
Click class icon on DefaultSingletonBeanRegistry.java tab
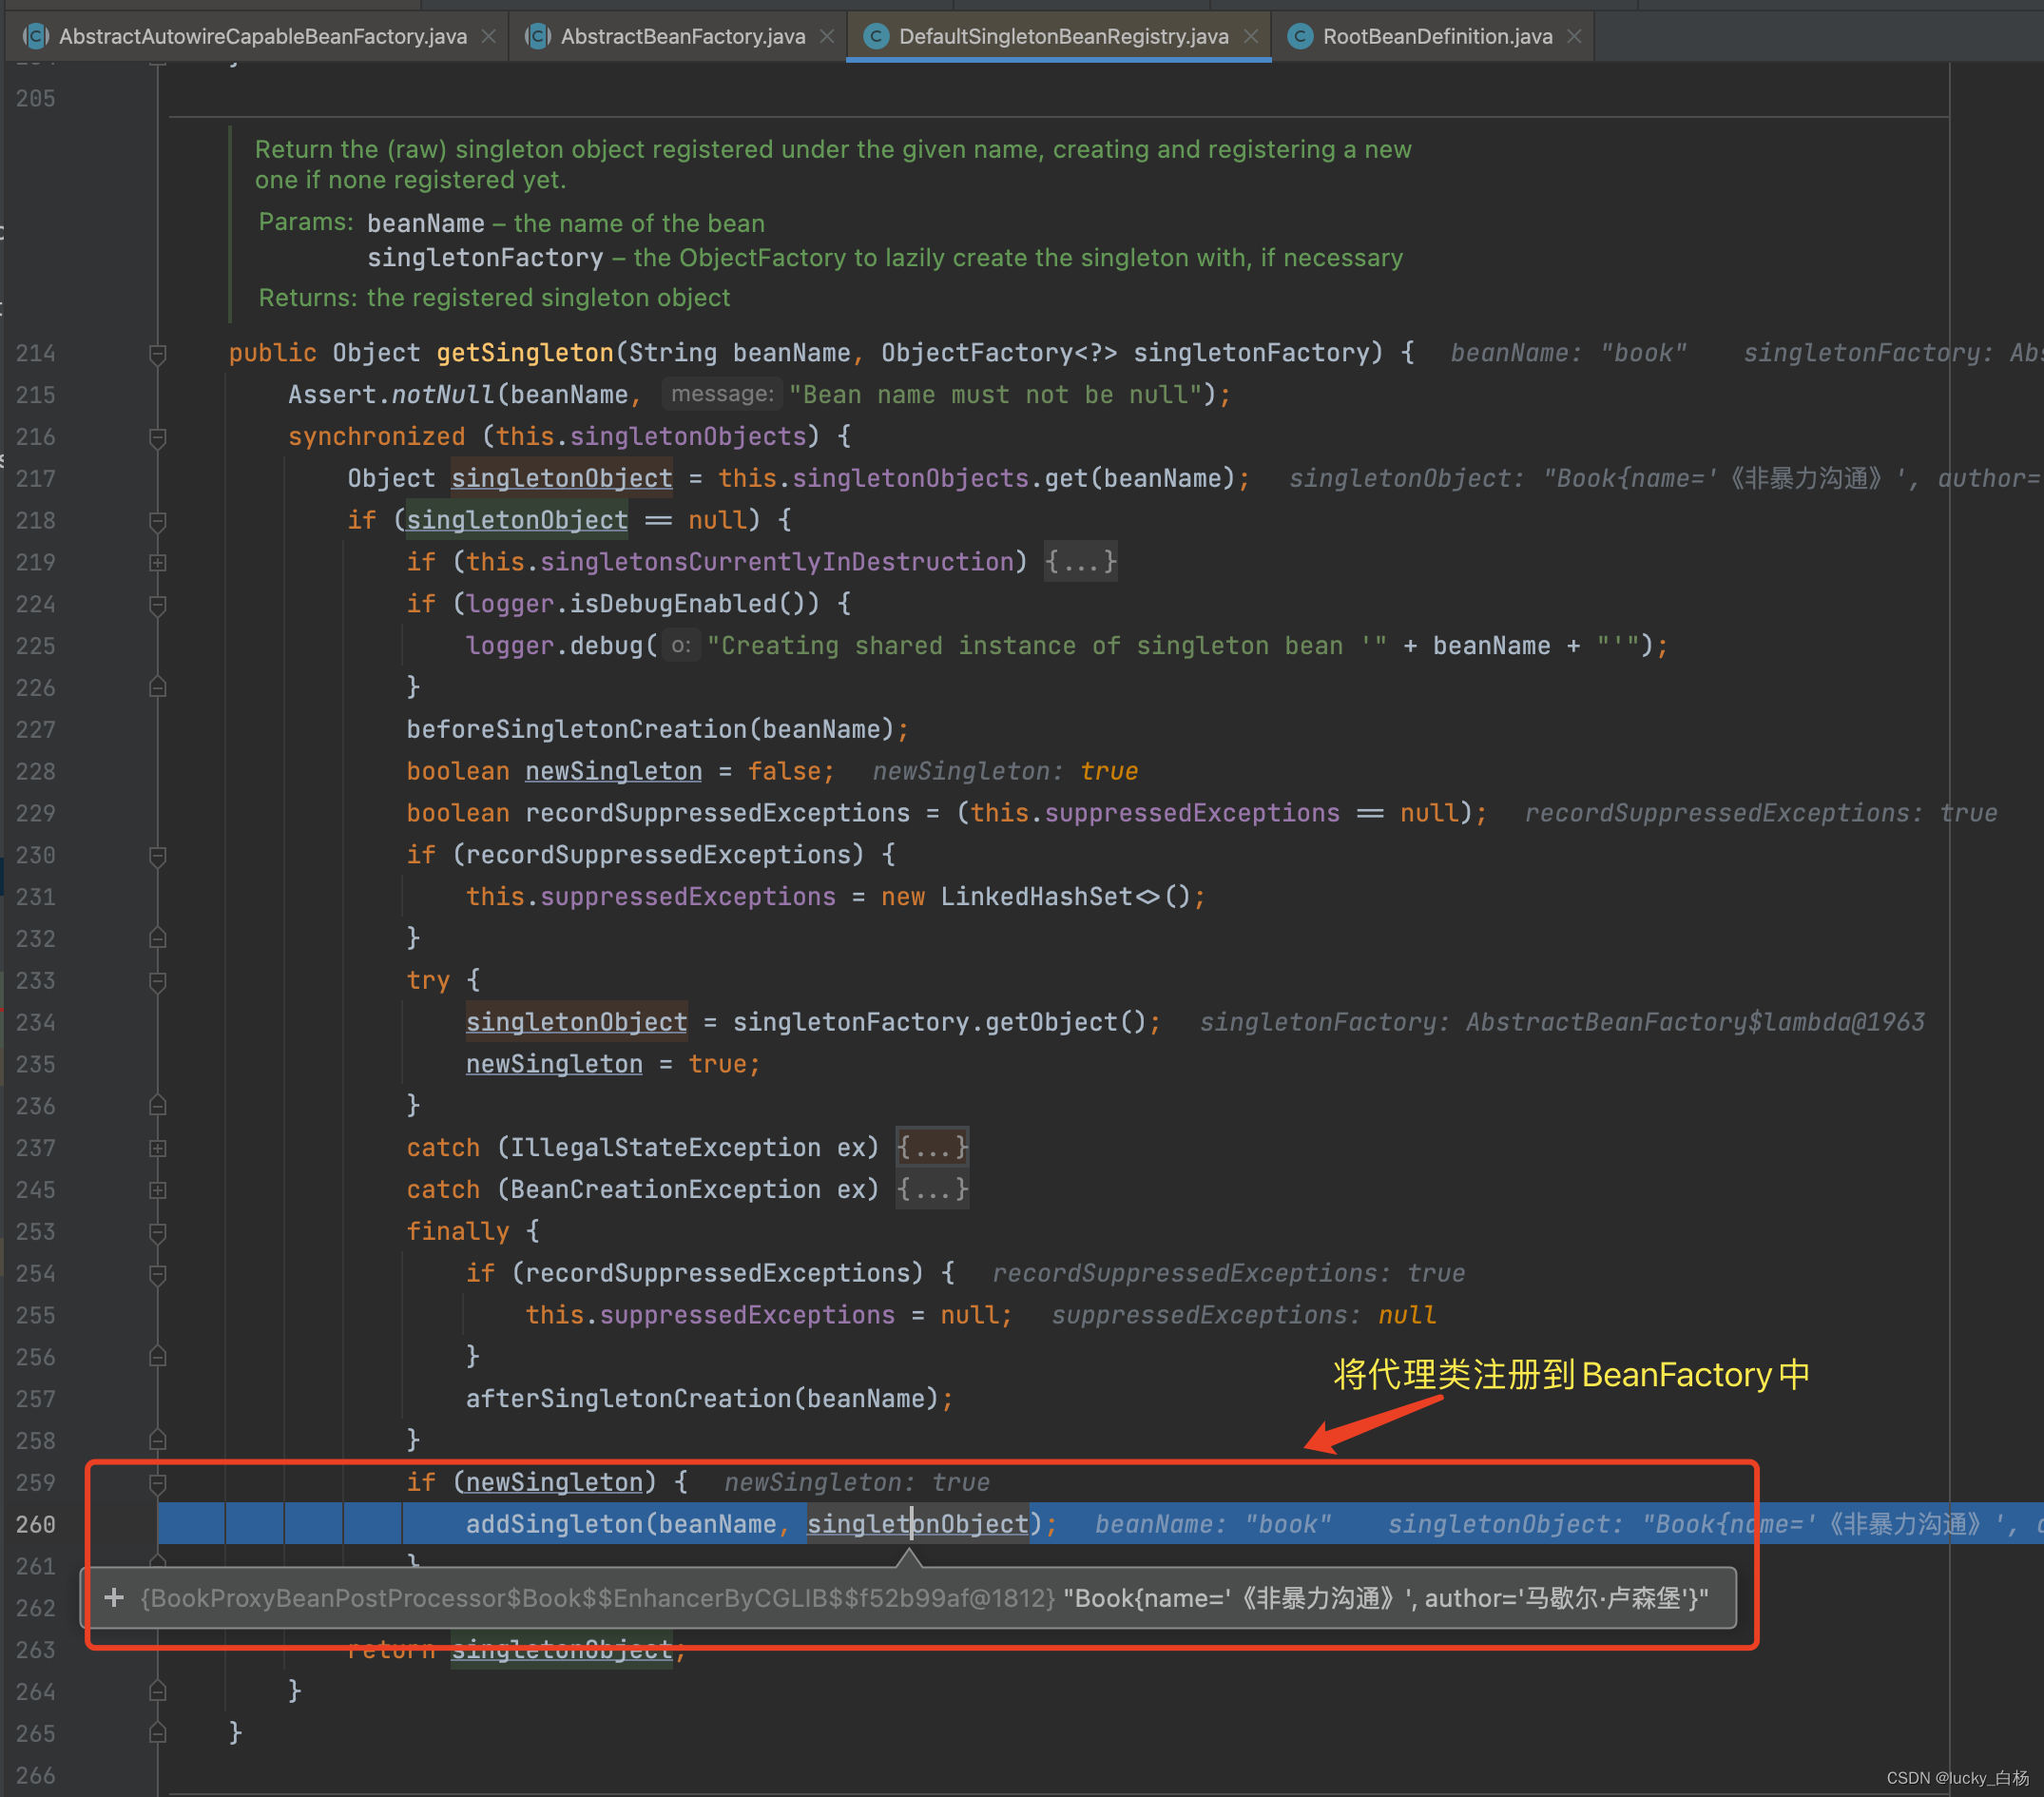click(876, 36)
